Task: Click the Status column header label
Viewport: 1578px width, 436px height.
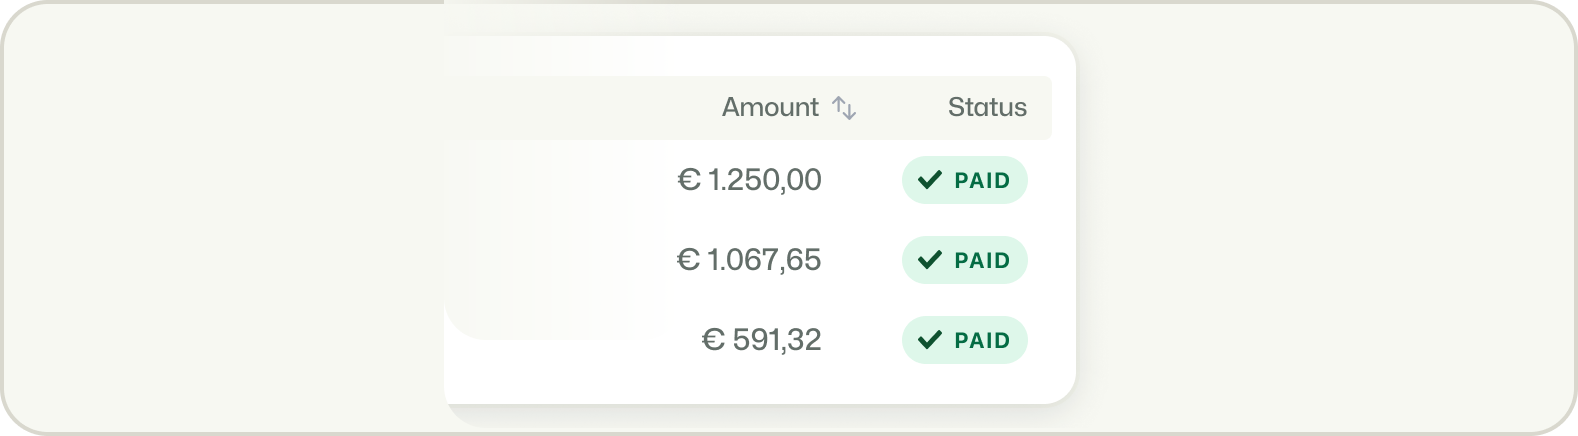Action: tap(987, 107)
